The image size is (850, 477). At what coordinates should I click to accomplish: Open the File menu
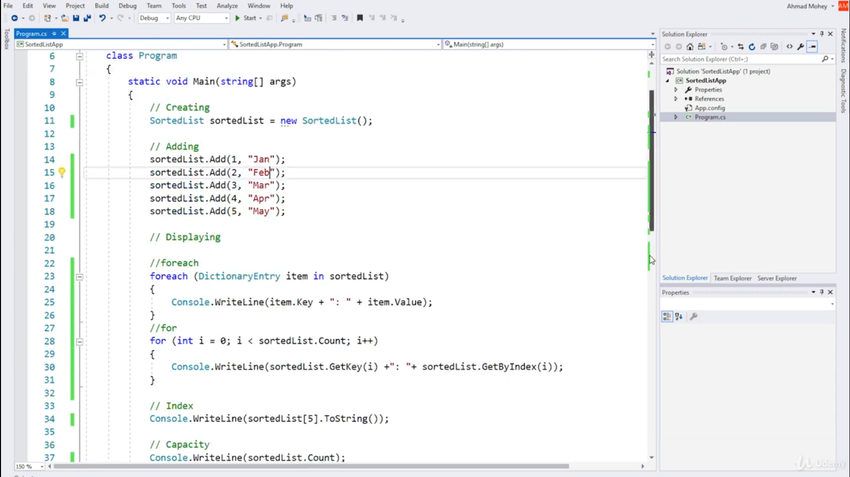tap(8, 5)
